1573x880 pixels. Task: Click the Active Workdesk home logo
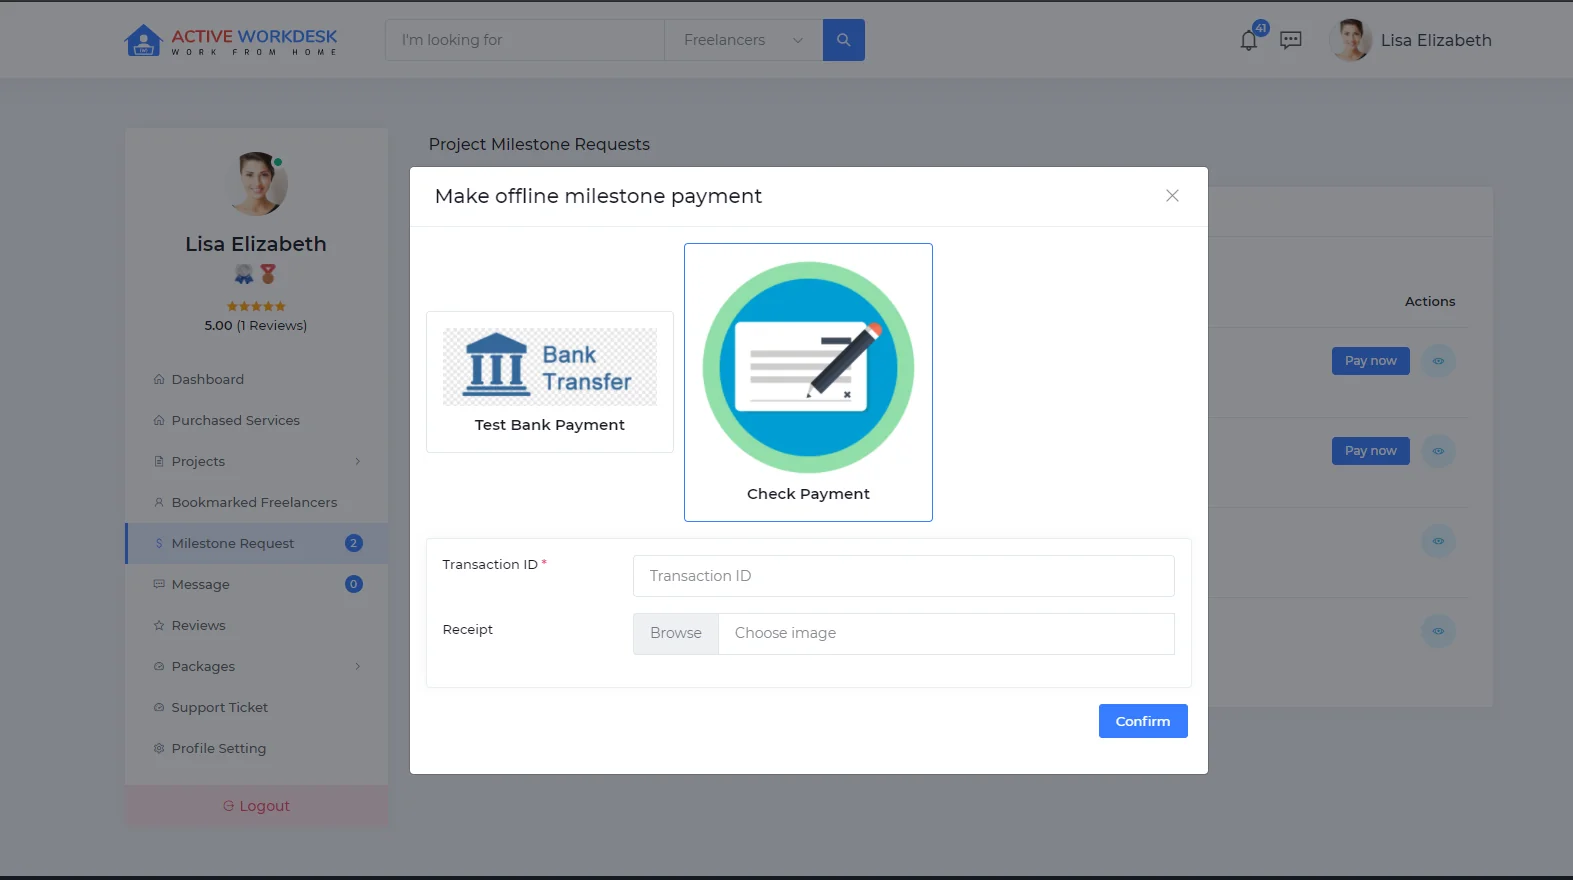click(231, 40)
